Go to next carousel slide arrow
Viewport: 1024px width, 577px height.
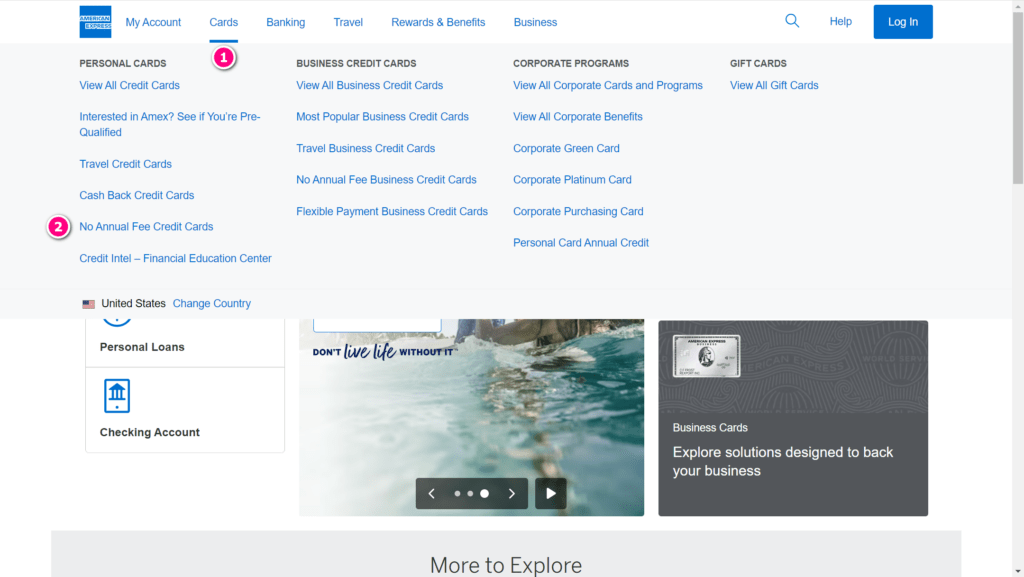(512, 493)
